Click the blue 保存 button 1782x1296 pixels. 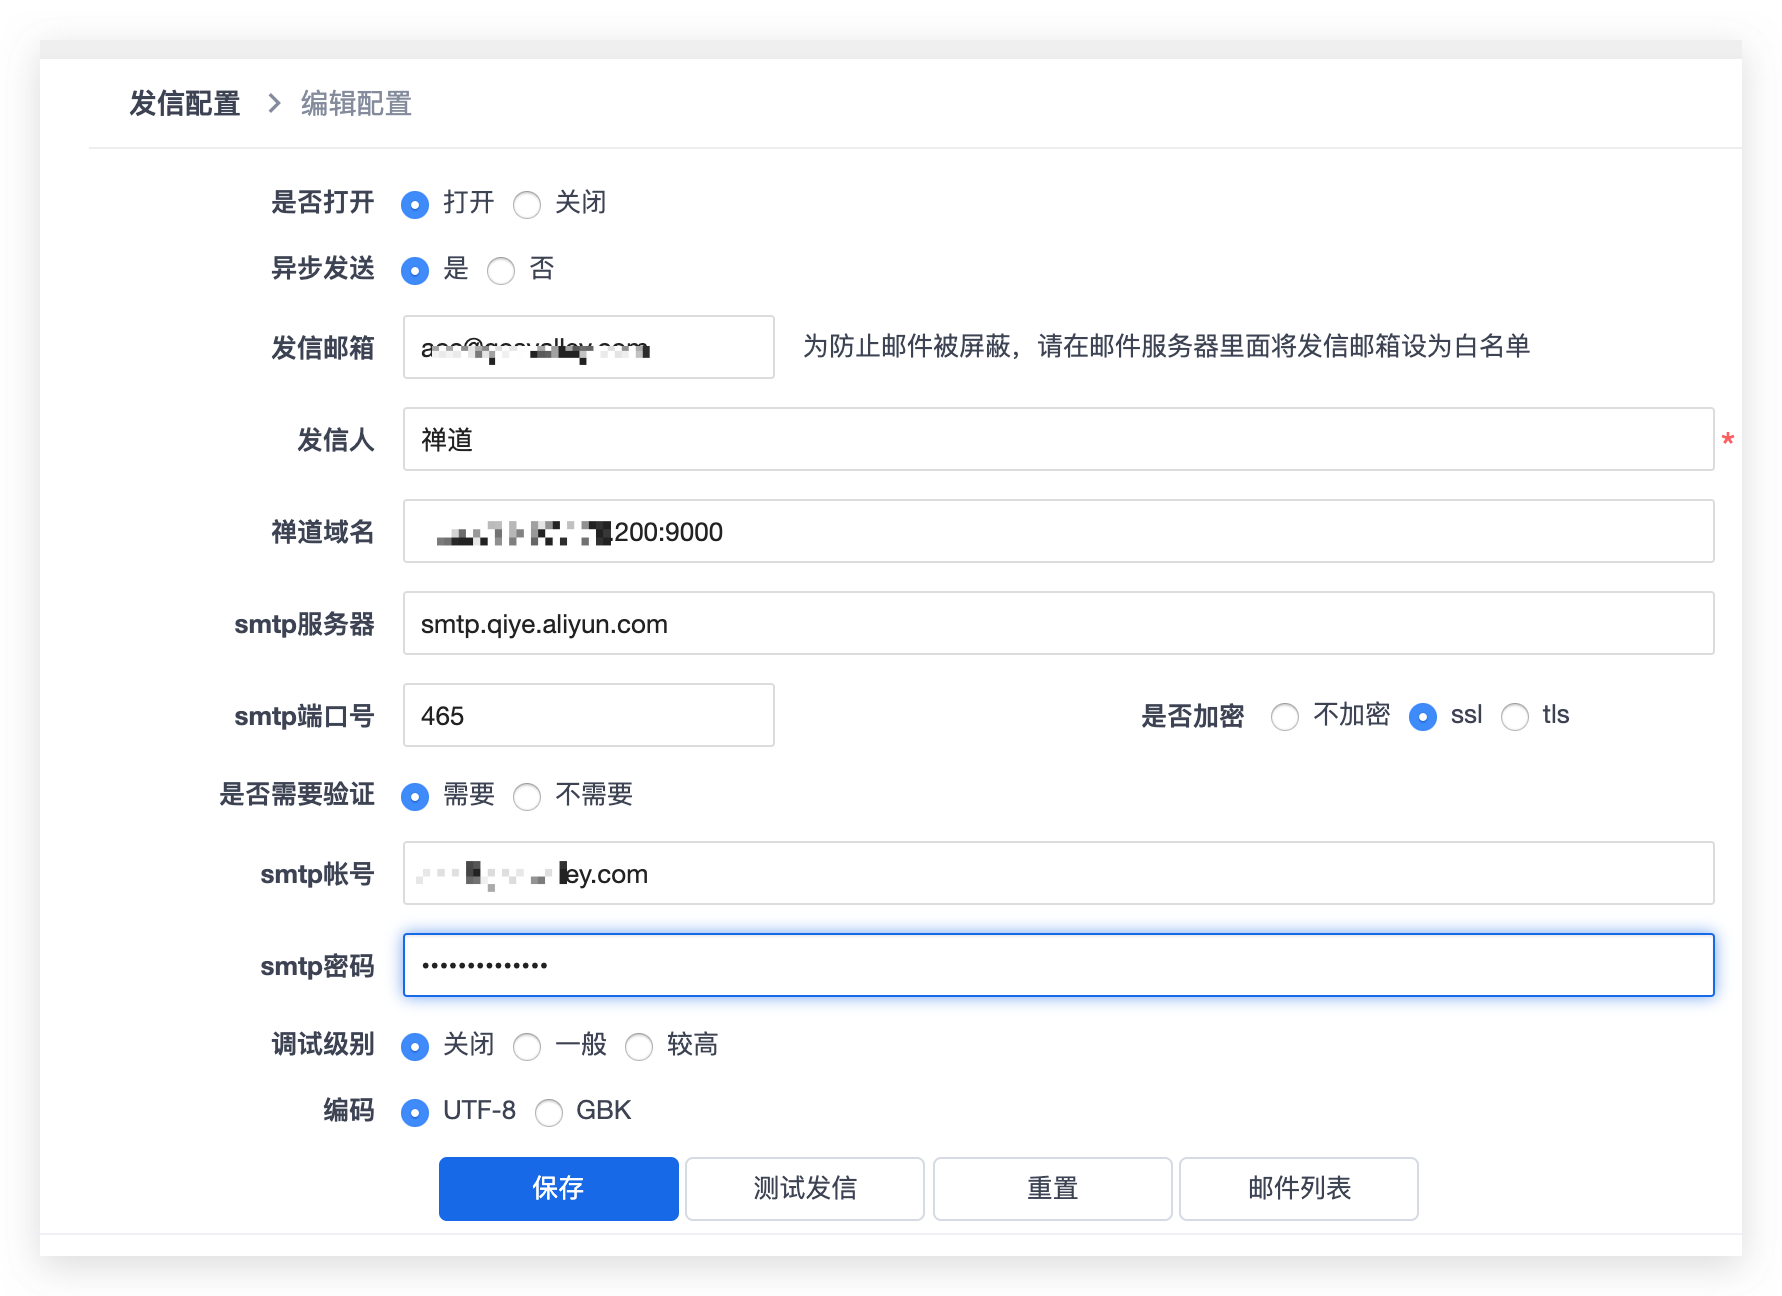tap(558, 1189)
